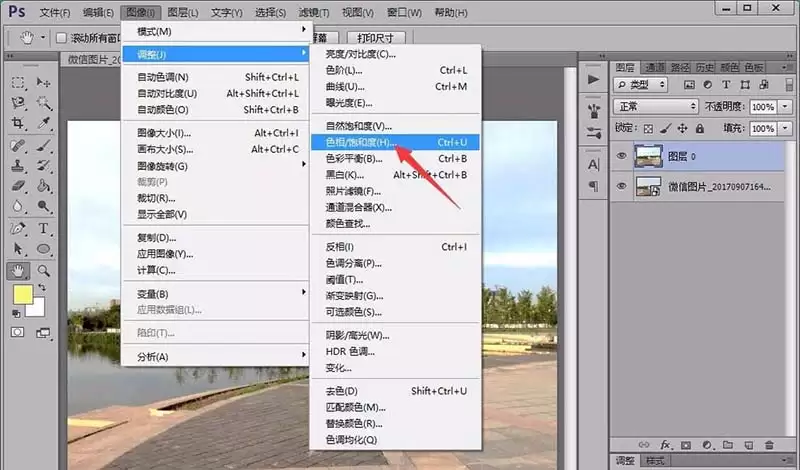This screenshot has width=800, height=470.
Task: Expand the 不透明度 100% dropdown arrow
Action: pos(785,107)
